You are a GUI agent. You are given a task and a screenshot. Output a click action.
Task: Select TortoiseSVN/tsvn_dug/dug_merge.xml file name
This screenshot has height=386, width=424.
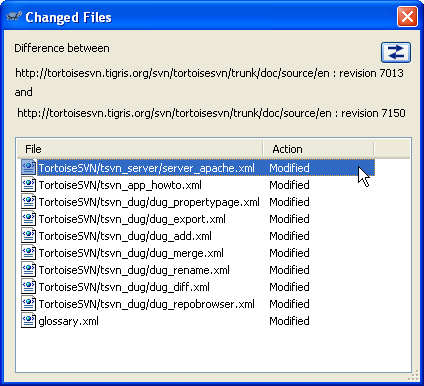click(131, 253)
